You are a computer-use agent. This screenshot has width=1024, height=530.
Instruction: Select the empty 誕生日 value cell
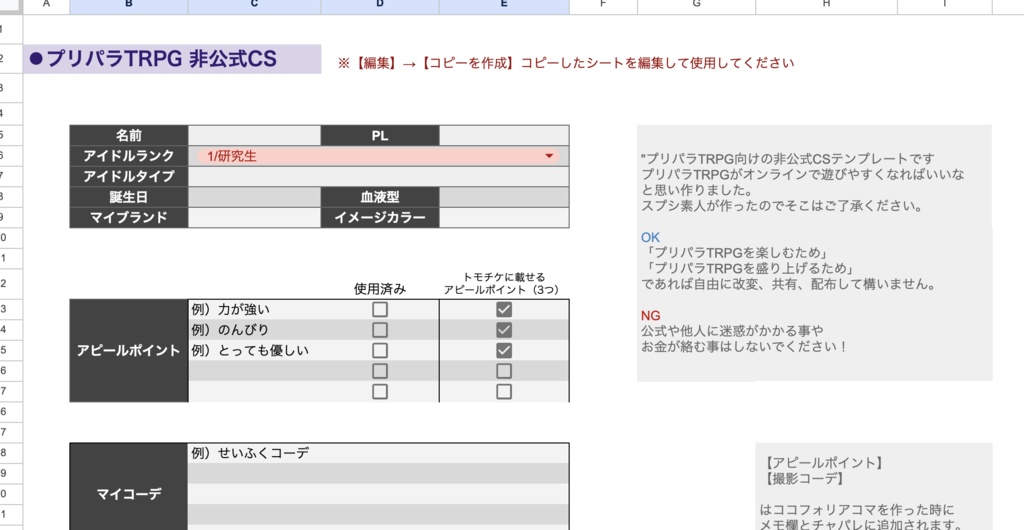254,197
